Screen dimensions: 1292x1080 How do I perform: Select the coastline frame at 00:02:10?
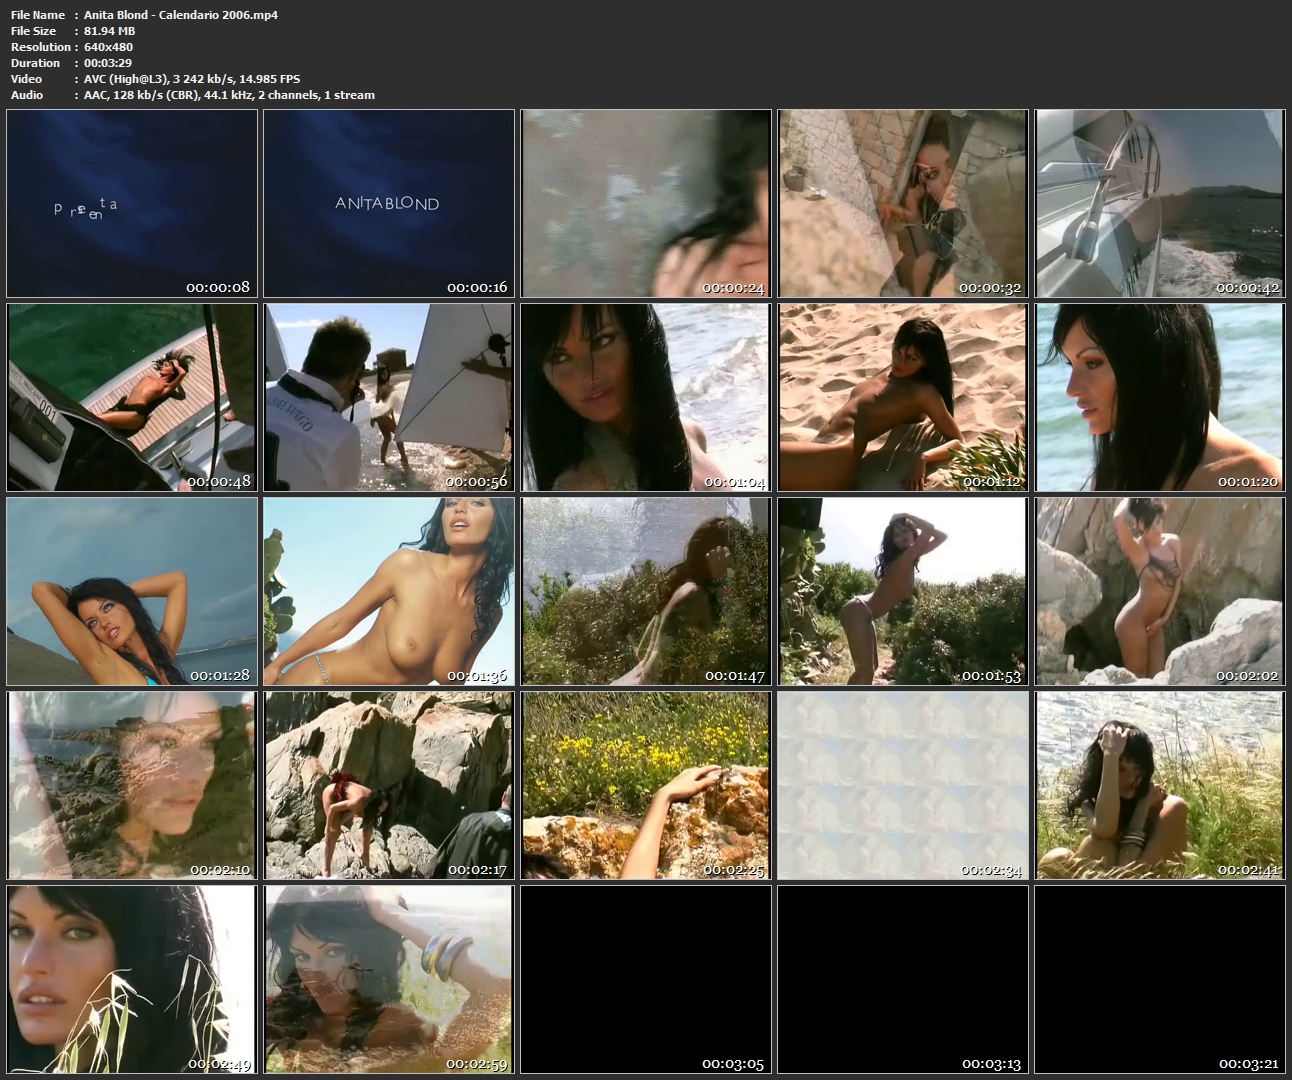tap(132, 785)
